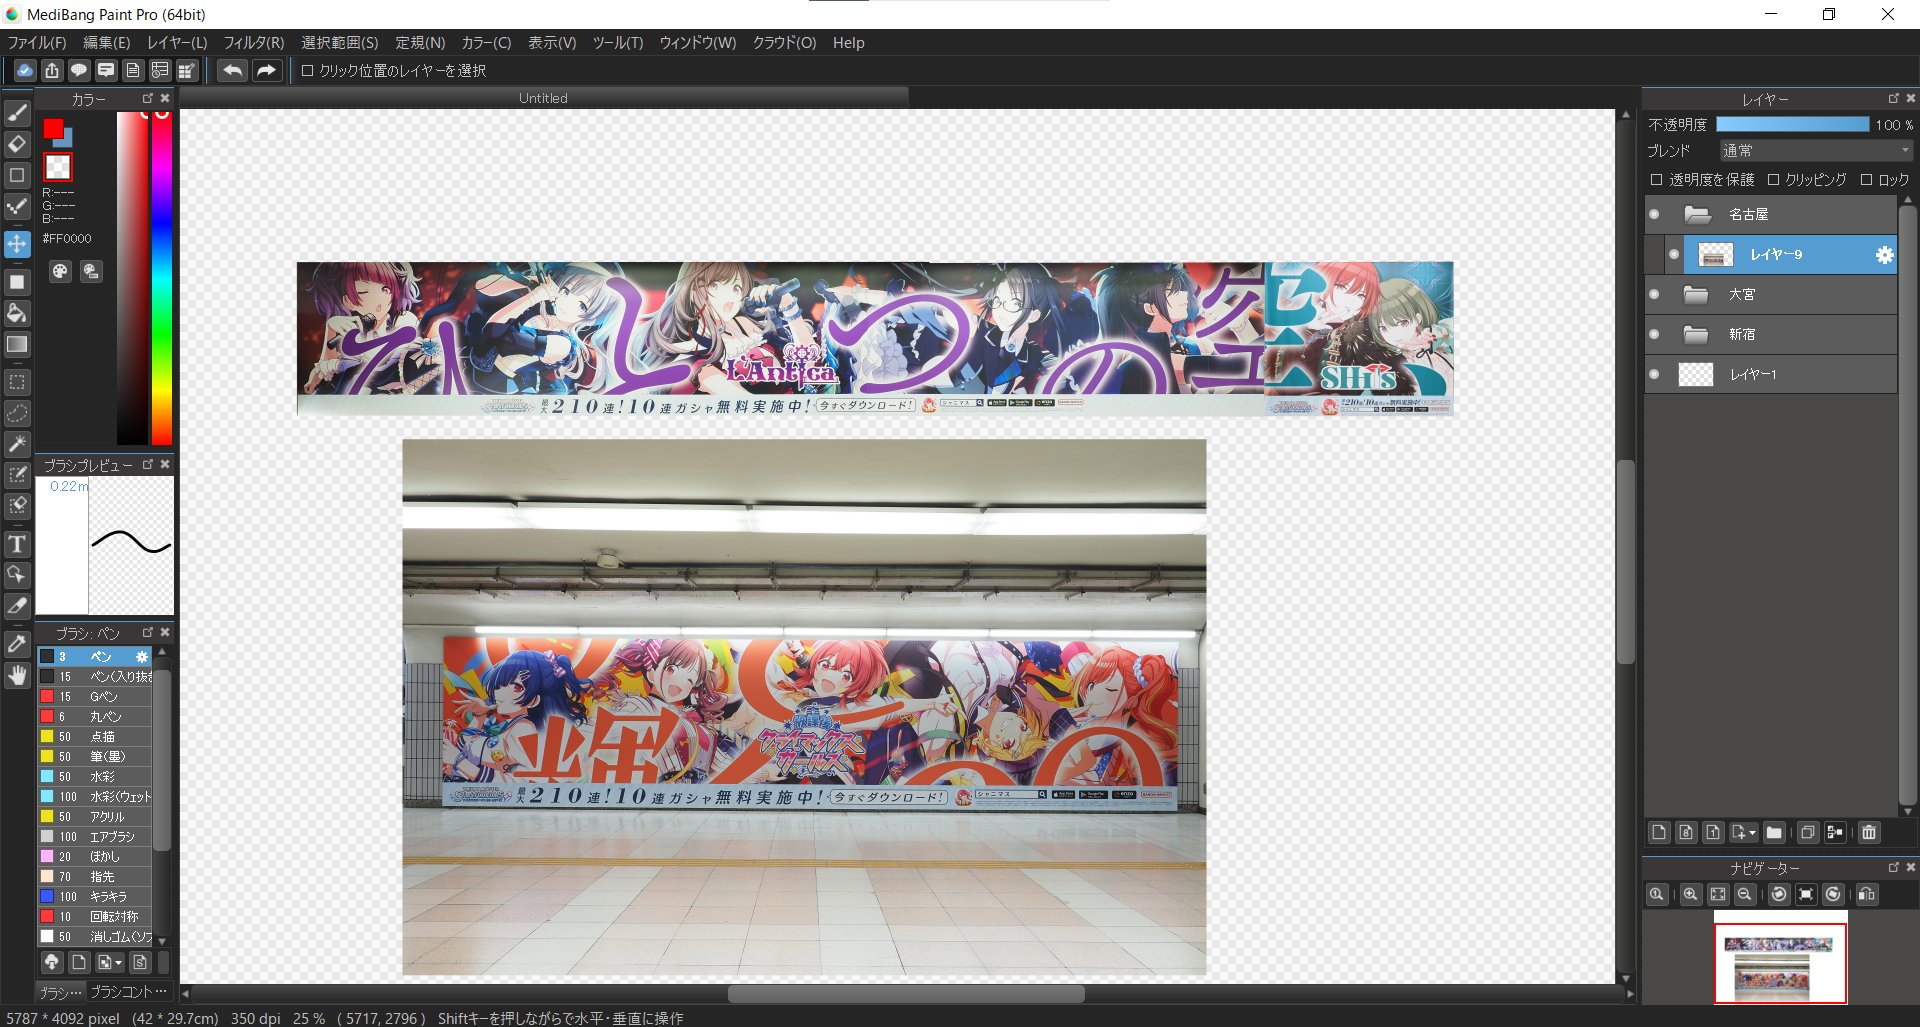Merge layer down using merge icon

[x=1835, y=833]
